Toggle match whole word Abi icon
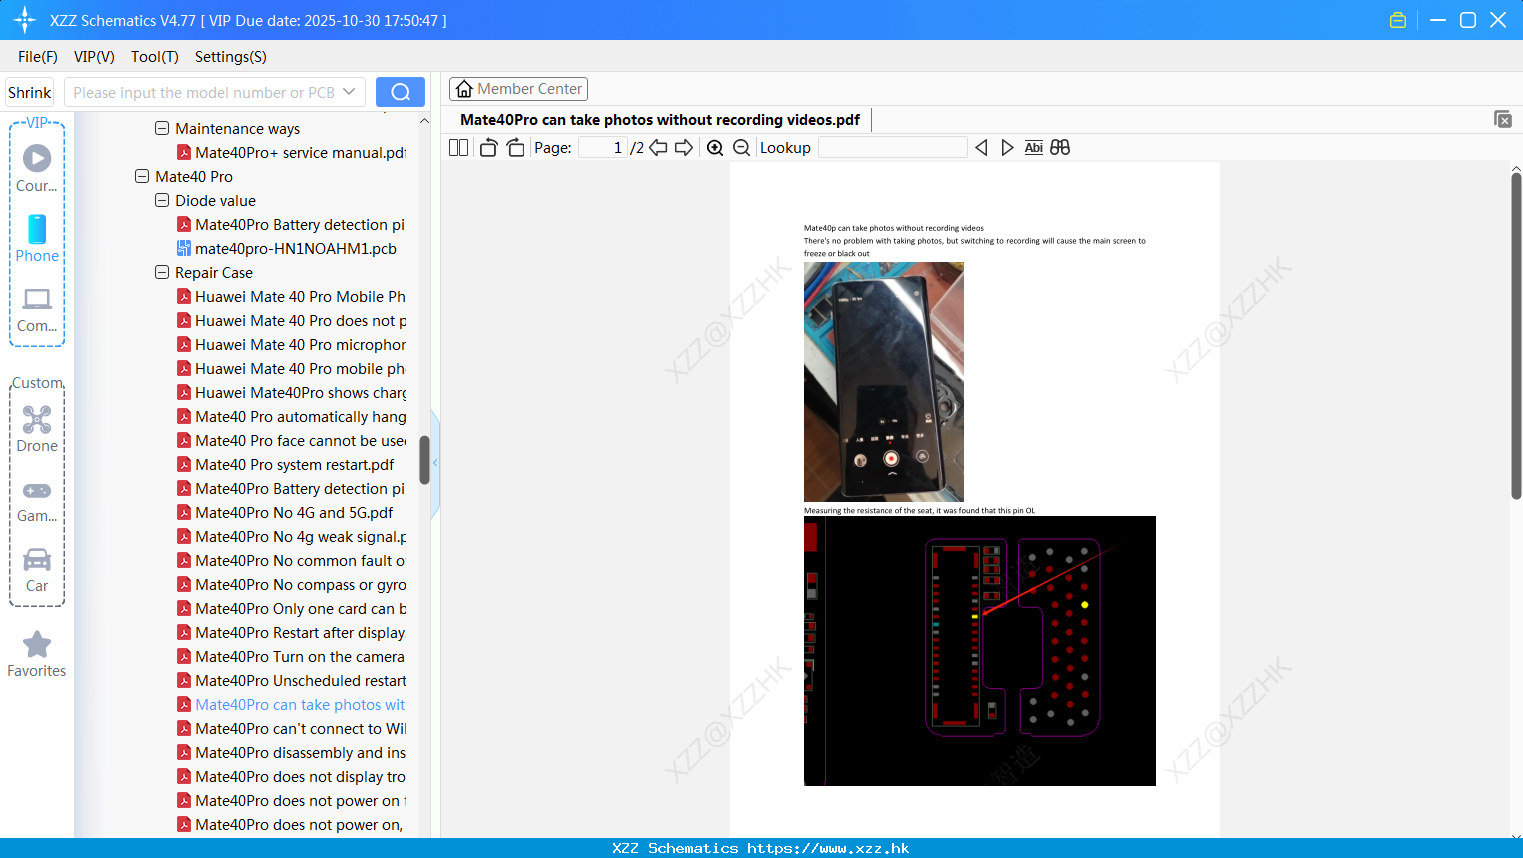The height and width of the screenshot is (858, 1523). click(1034, 148)
